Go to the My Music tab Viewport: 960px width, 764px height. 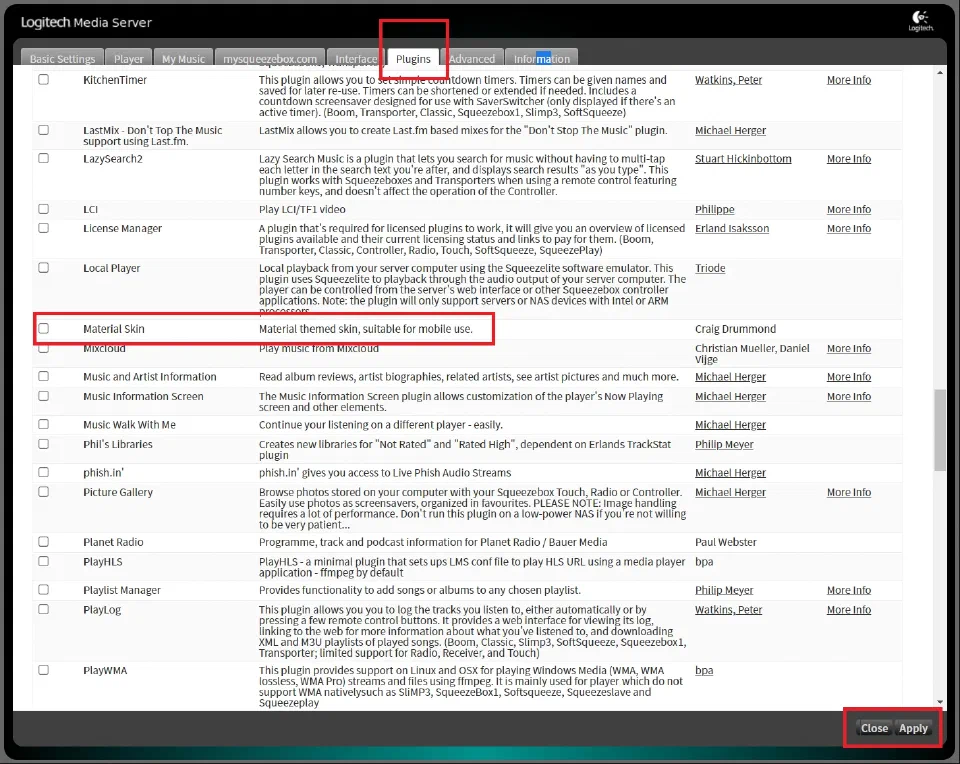183,58
